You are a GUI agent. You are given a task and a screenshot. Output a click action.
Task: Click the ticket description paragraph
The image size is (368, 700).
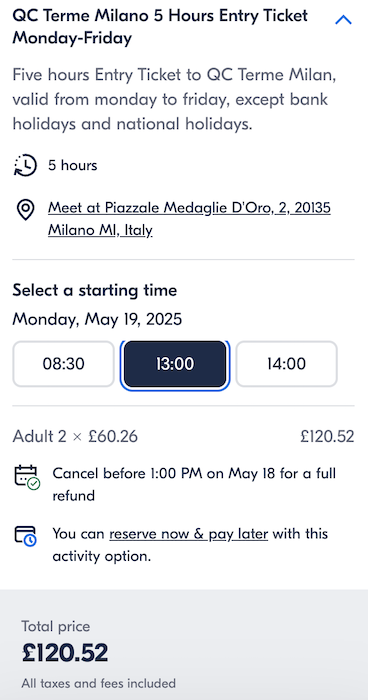point(174,99)
